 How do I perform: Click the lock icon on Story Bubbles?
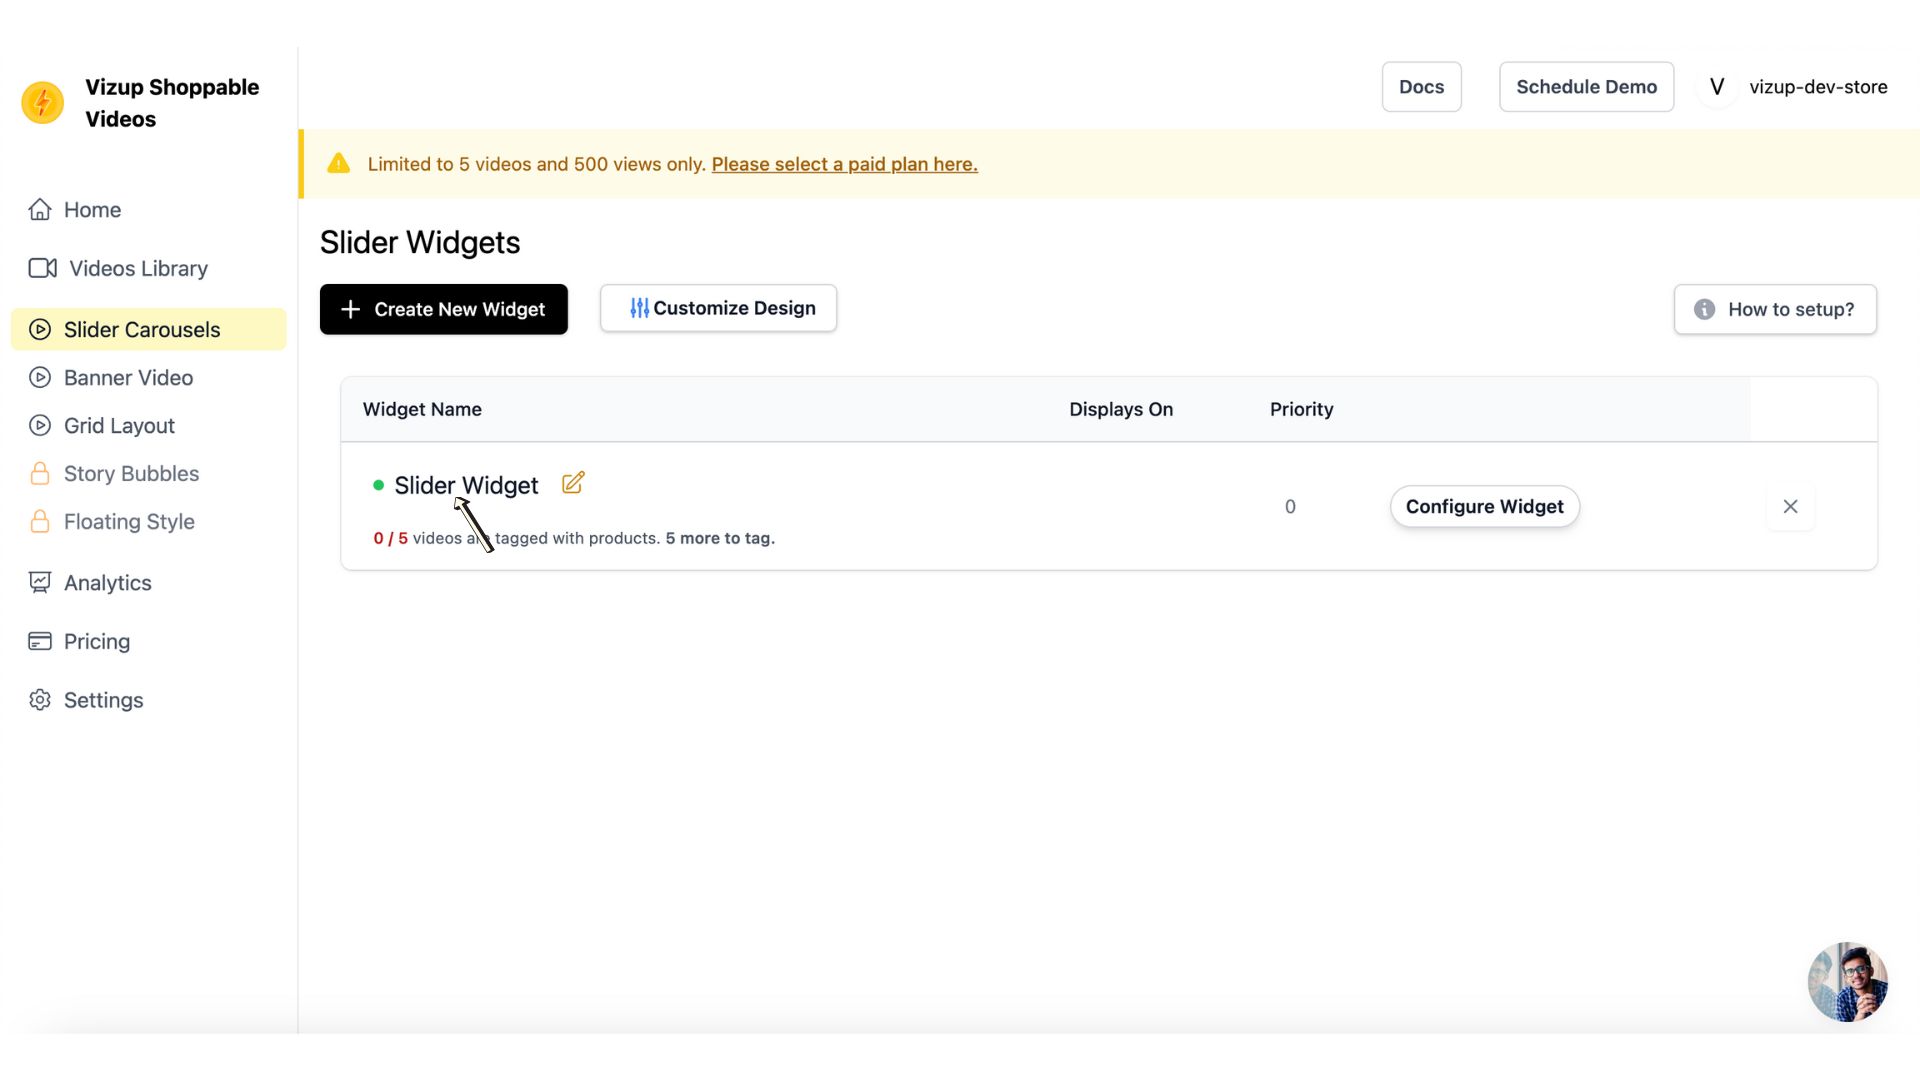click(x=40, y=473)
